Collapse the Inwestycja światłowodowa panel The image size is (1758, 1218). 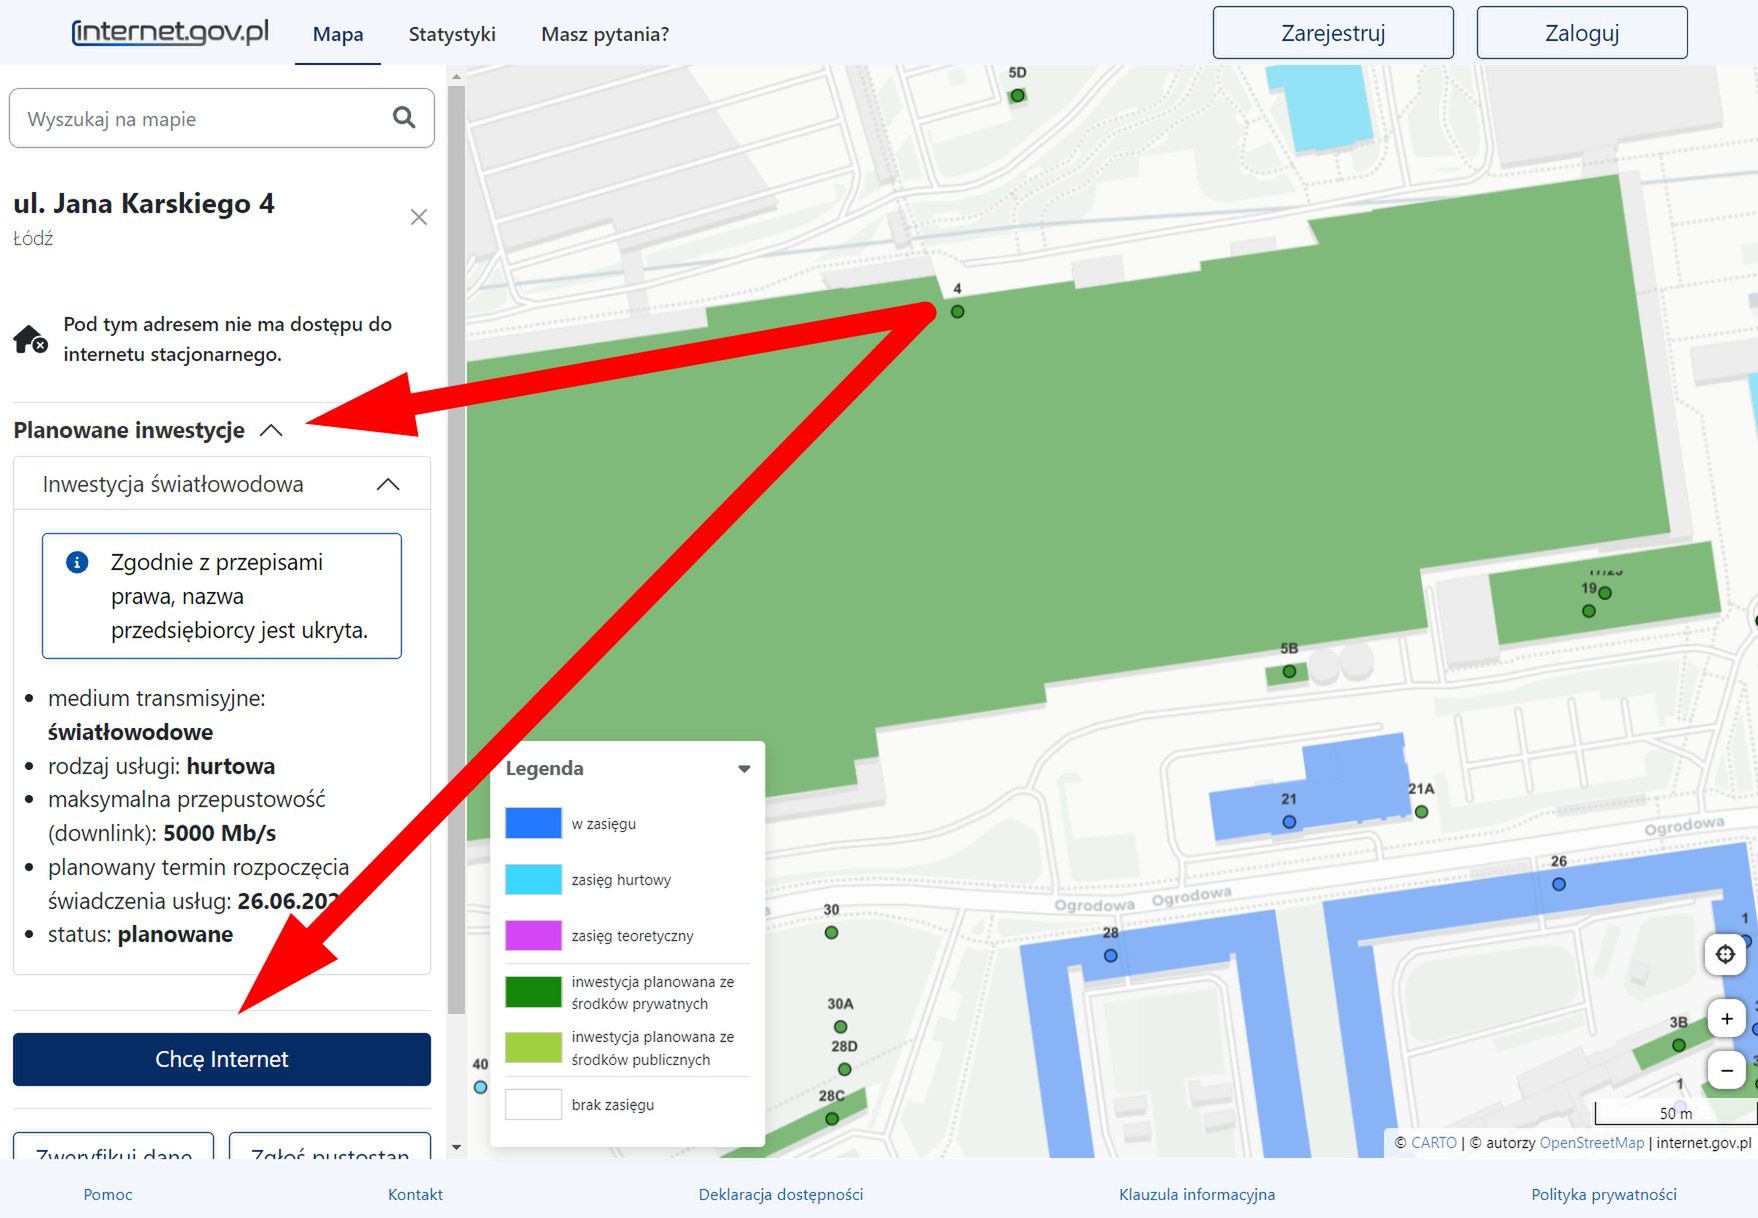coord(388,484)
